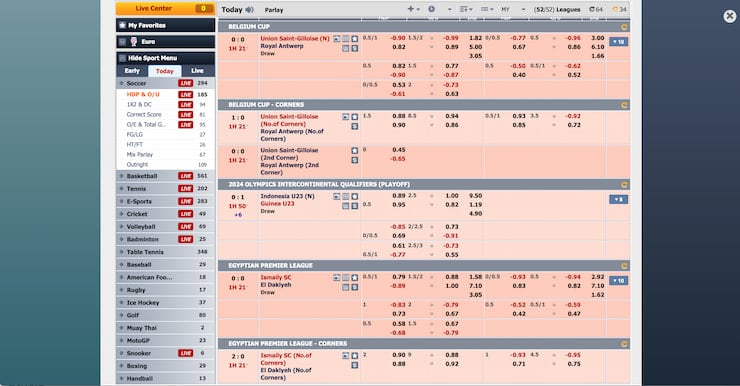Refresh the Egyptian Premier League header
The width and height of the screenshot is (740, 386).
[624, 266]
